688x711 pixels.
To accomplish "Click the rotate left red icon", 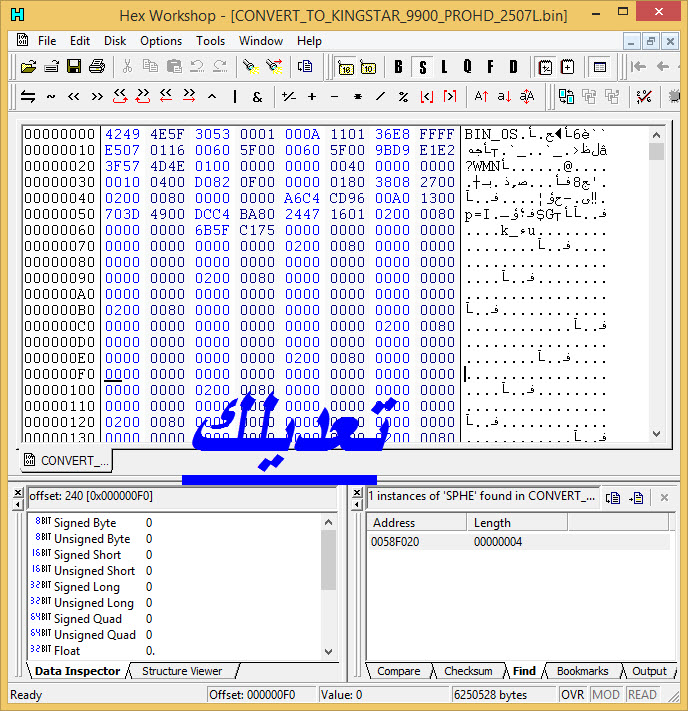I will click(120, 97).
